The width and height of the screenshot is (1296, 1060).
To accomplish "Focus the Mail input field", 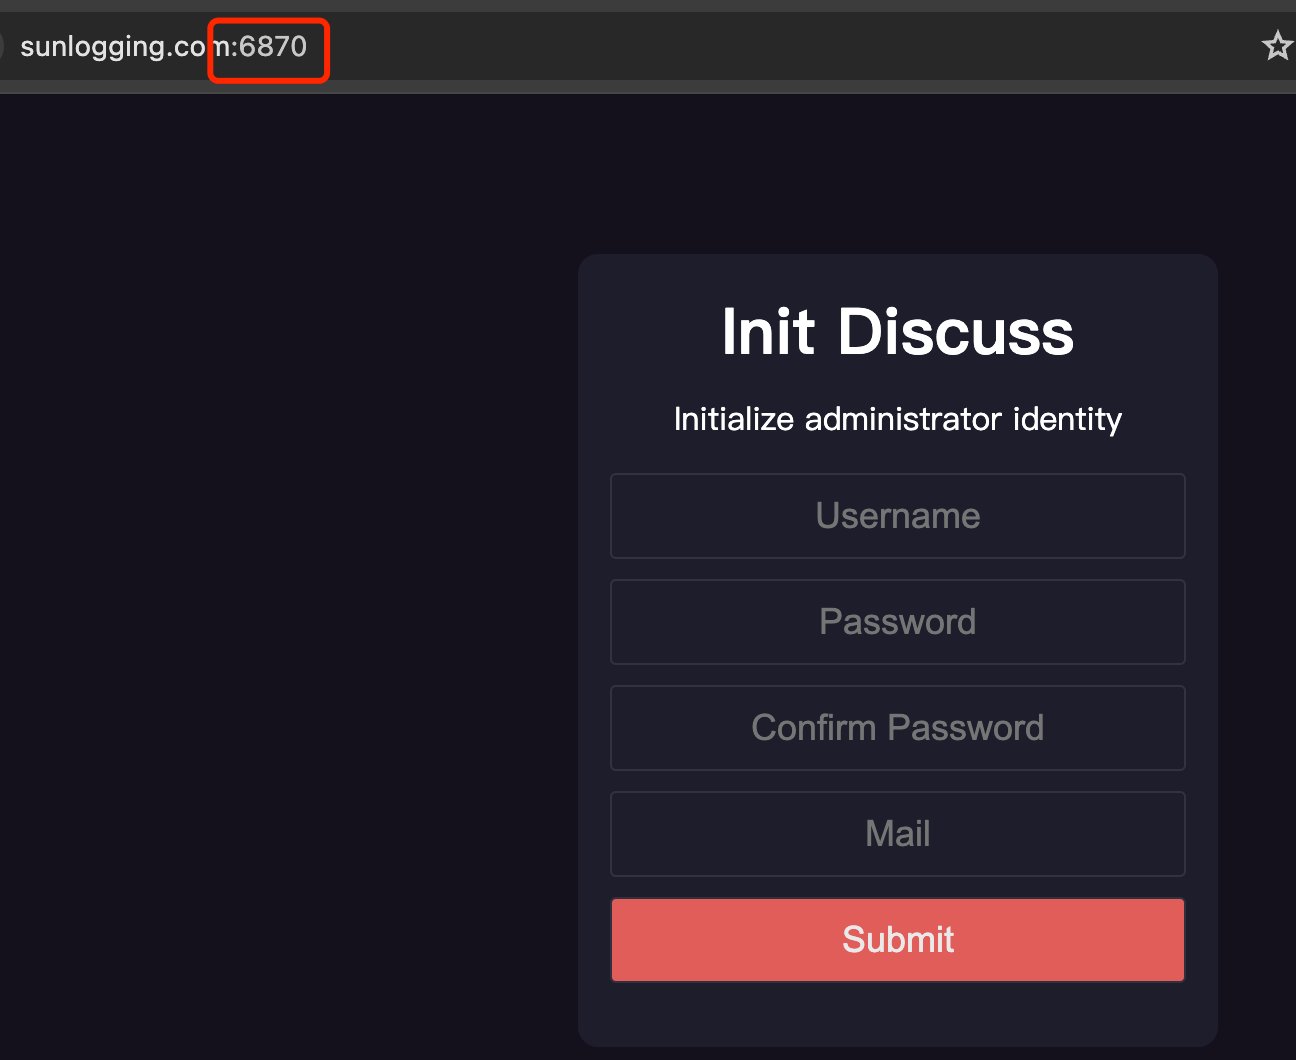I will 897,834.
